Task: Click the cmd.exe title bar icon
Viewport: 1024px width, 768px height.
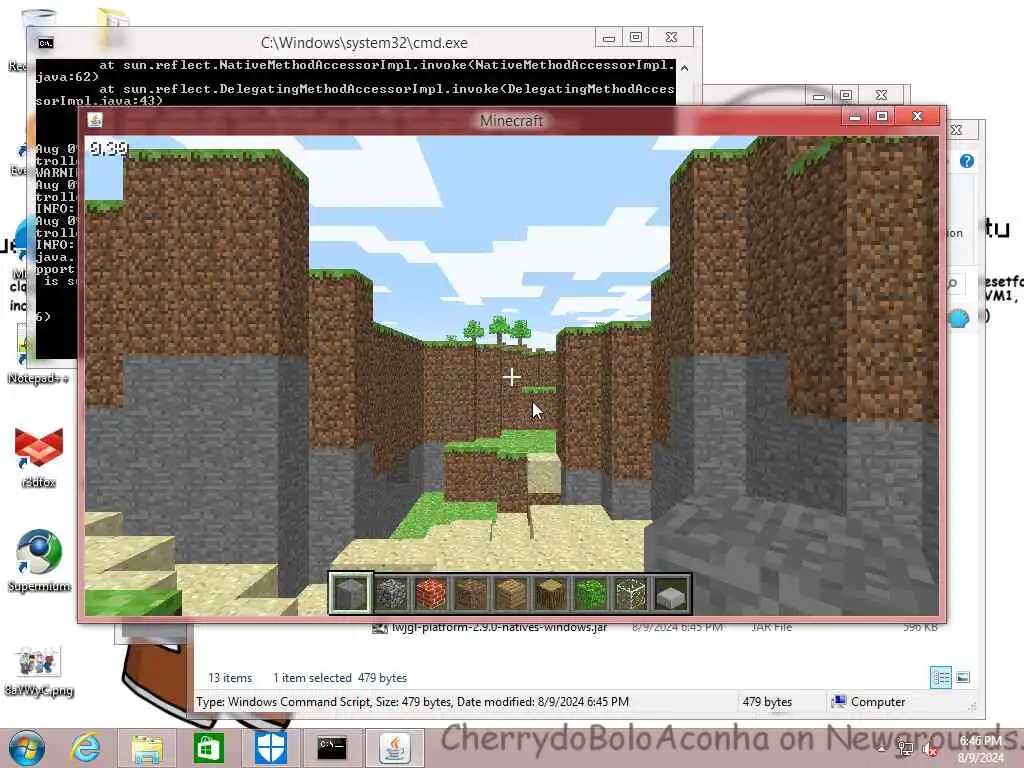Action: pos(45,43)
